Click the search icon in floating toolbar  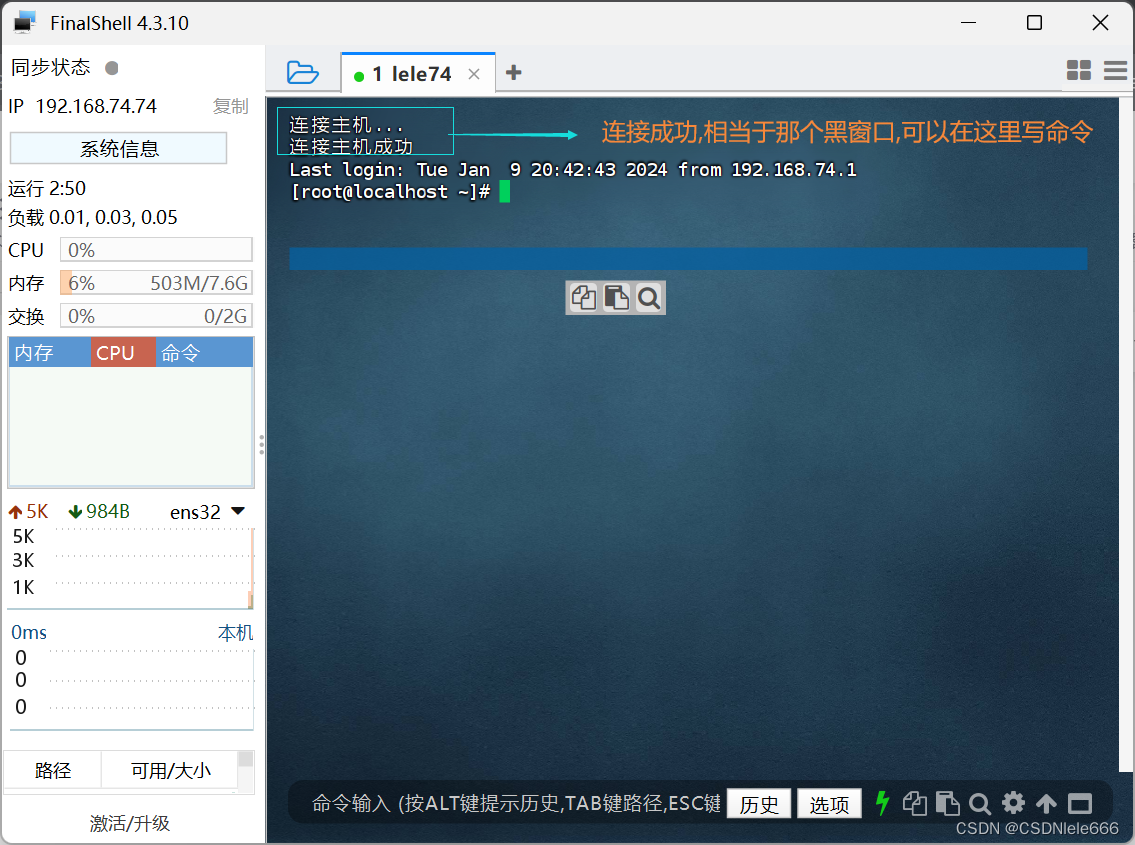[x=649, y=297]
